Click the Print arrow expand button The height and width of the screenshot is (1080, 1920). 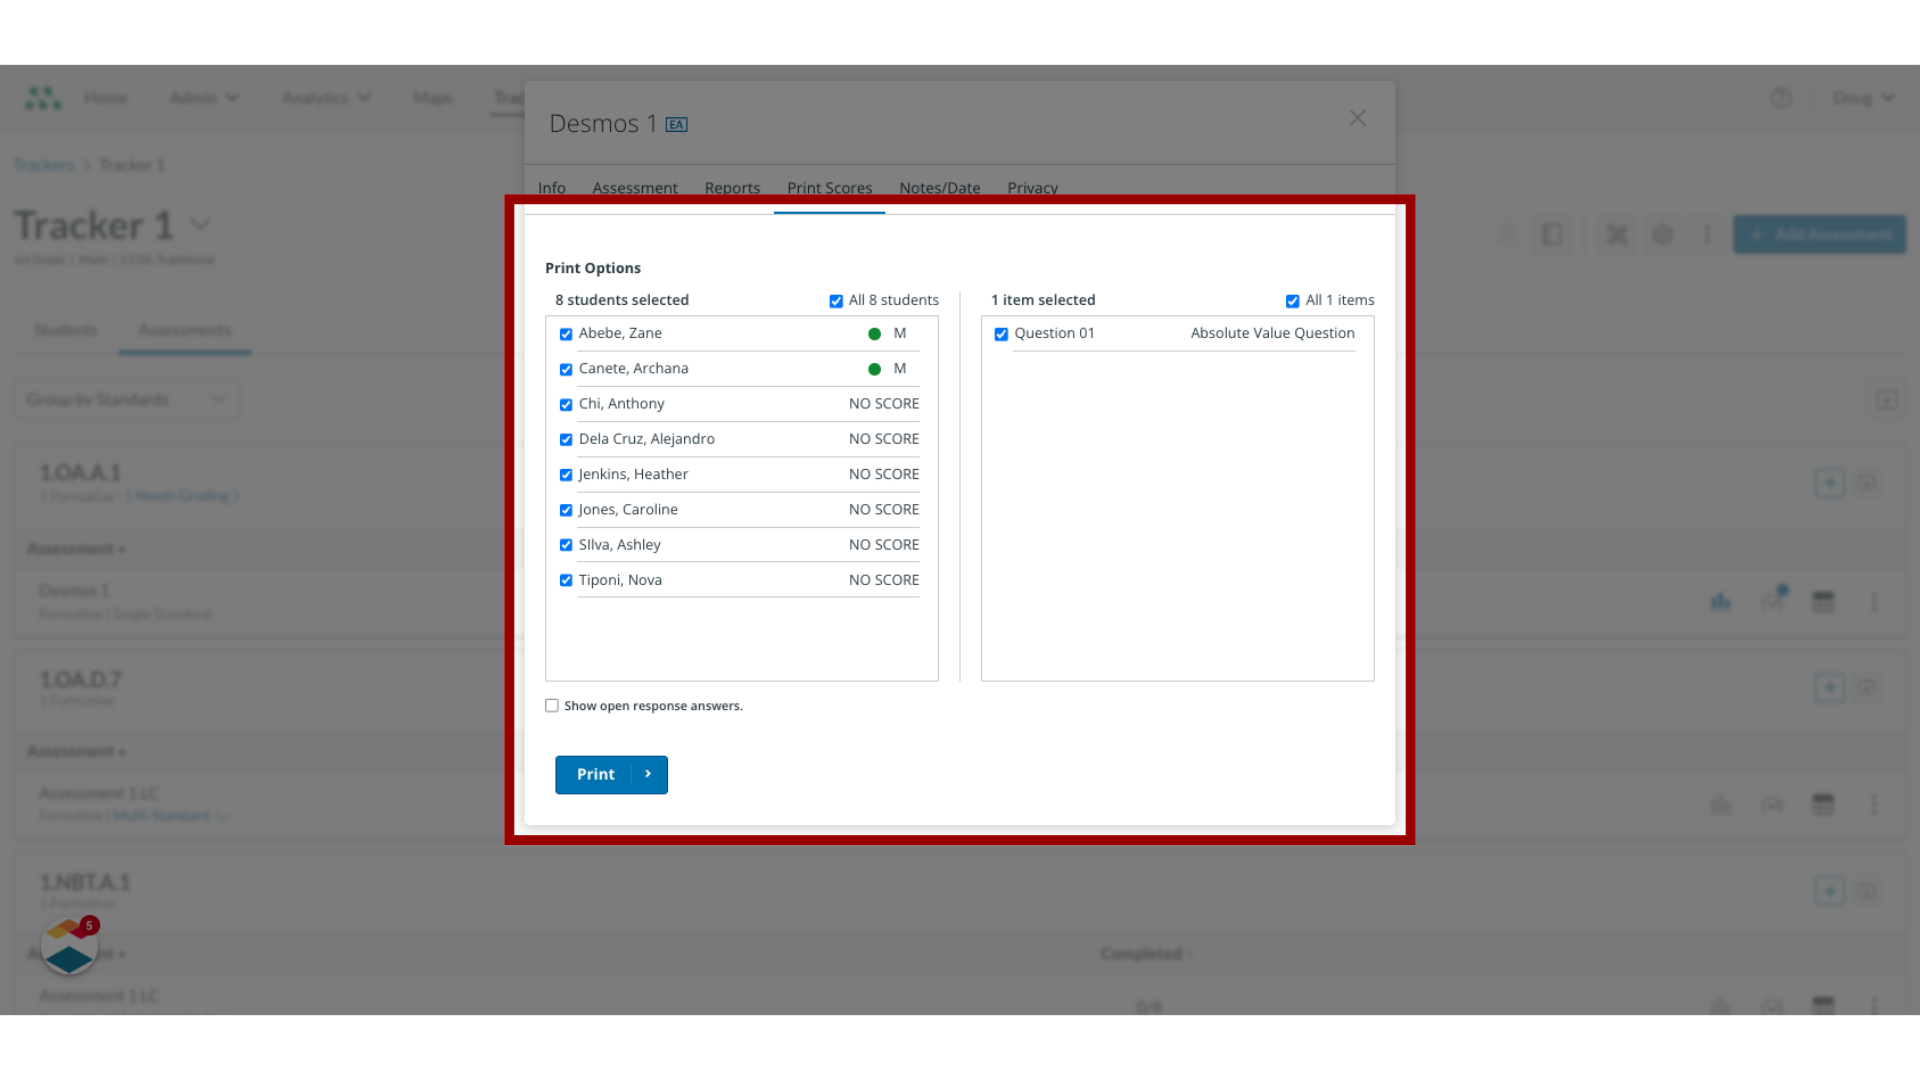click(x=647, y=774)
